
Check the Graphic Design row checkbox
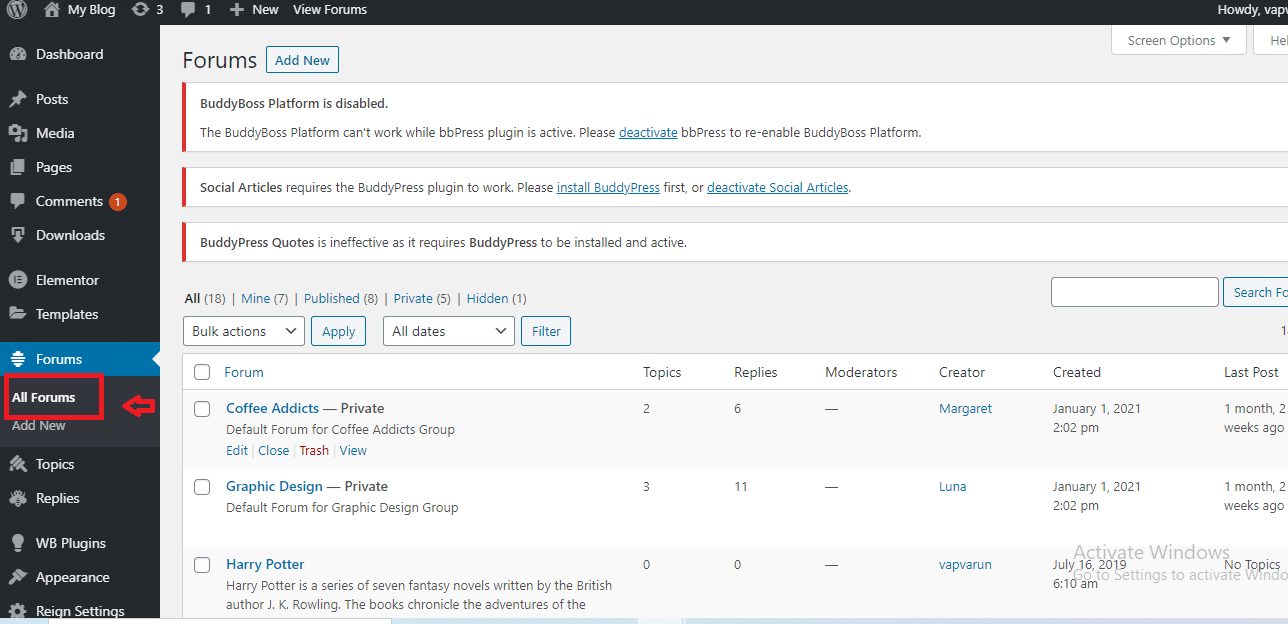pos(202,486)
